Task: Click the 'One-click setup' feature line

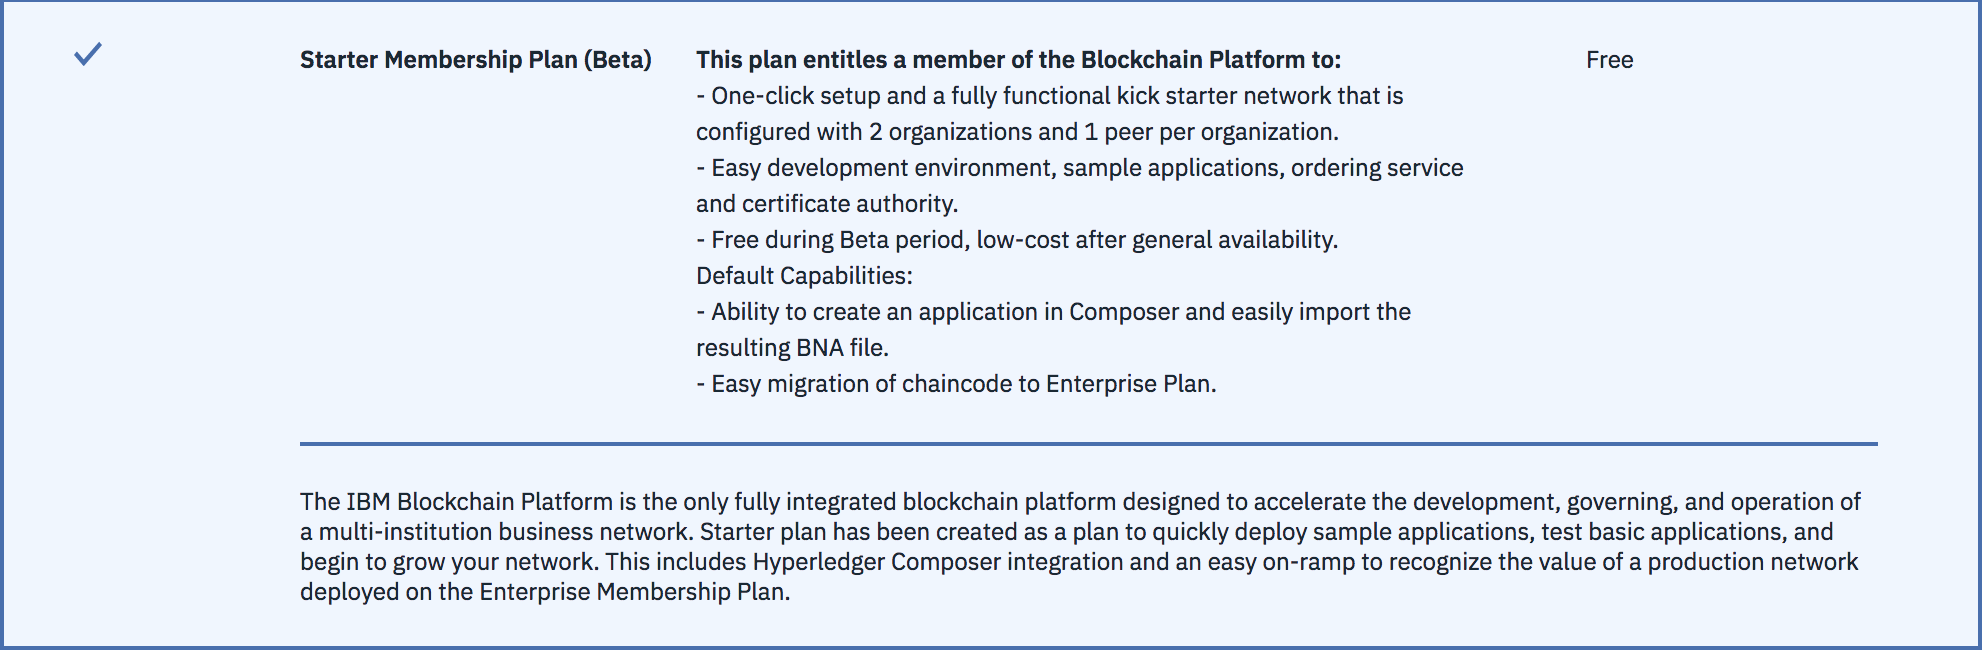Action: [x=1049, y=96]
